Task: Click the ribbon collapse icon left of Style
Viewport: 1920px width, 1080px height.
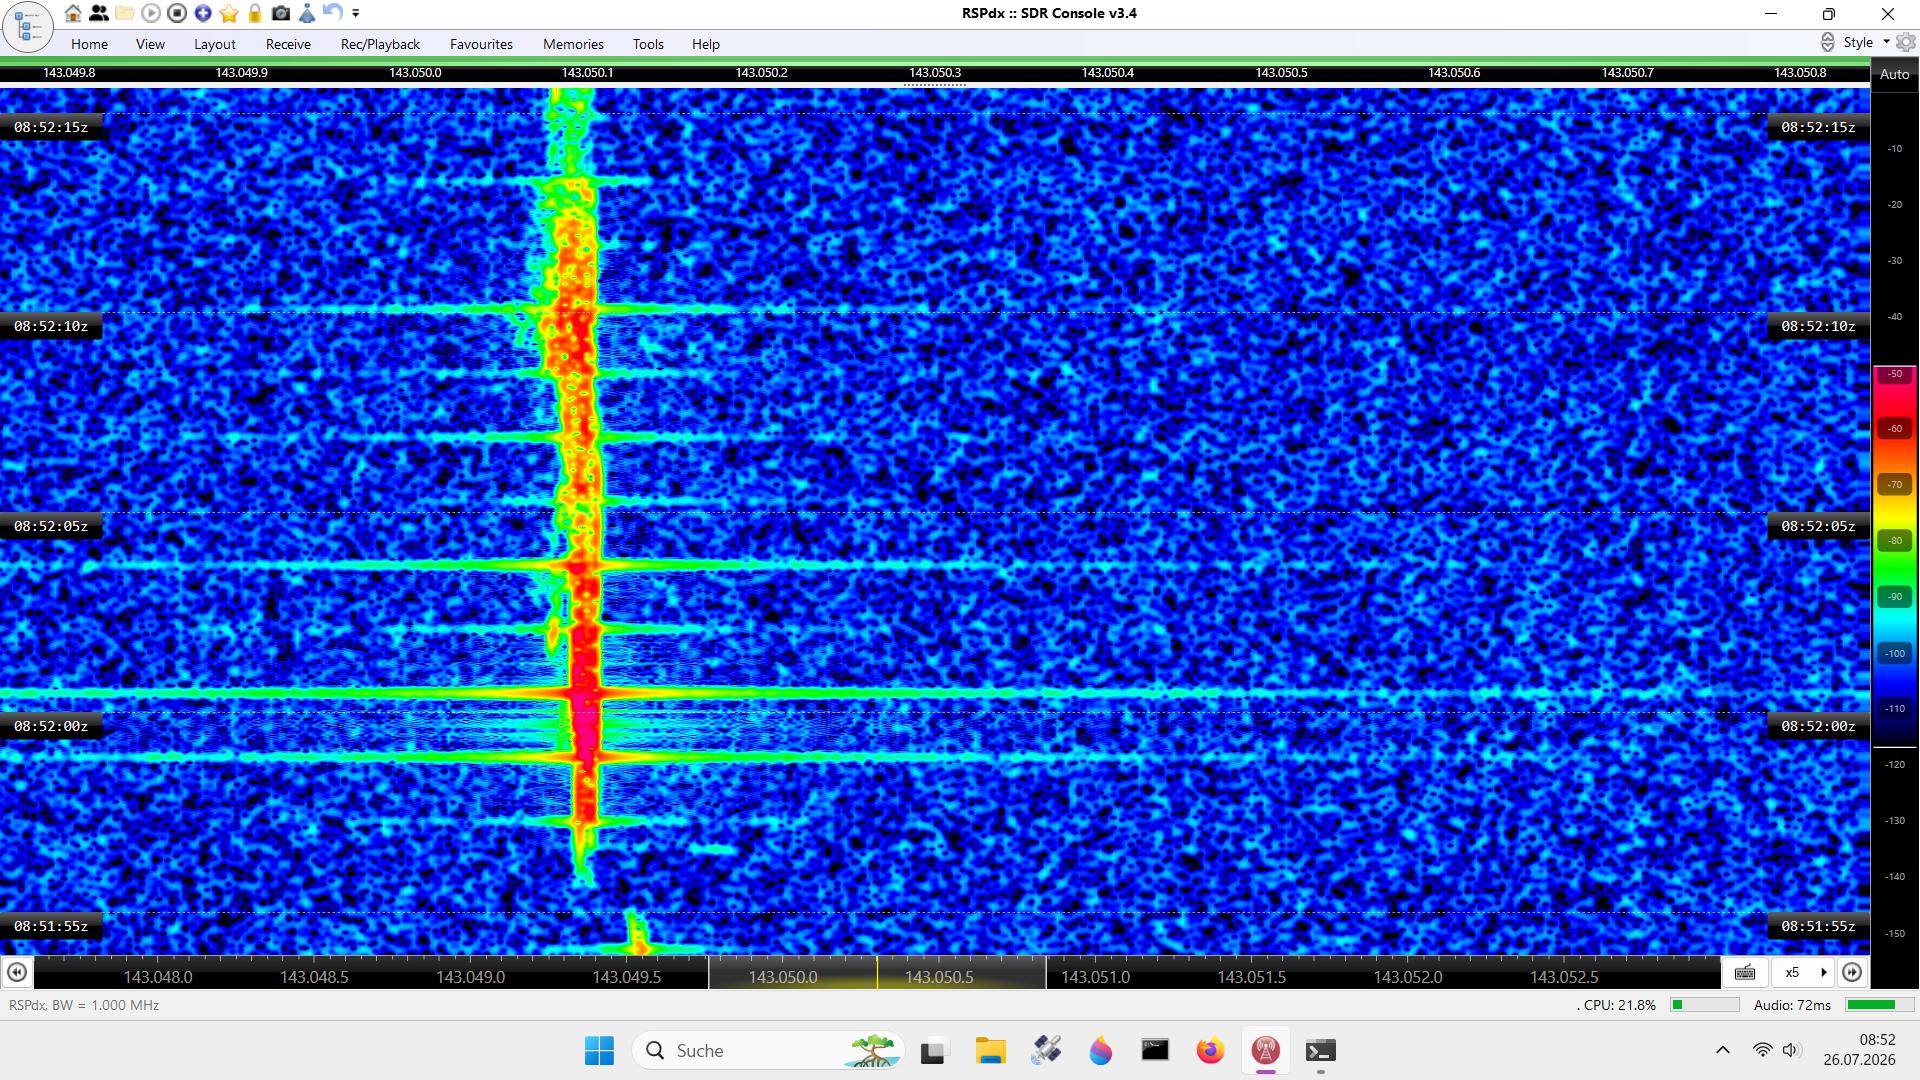Action: pyautogui.click(x=1827, y=42)
